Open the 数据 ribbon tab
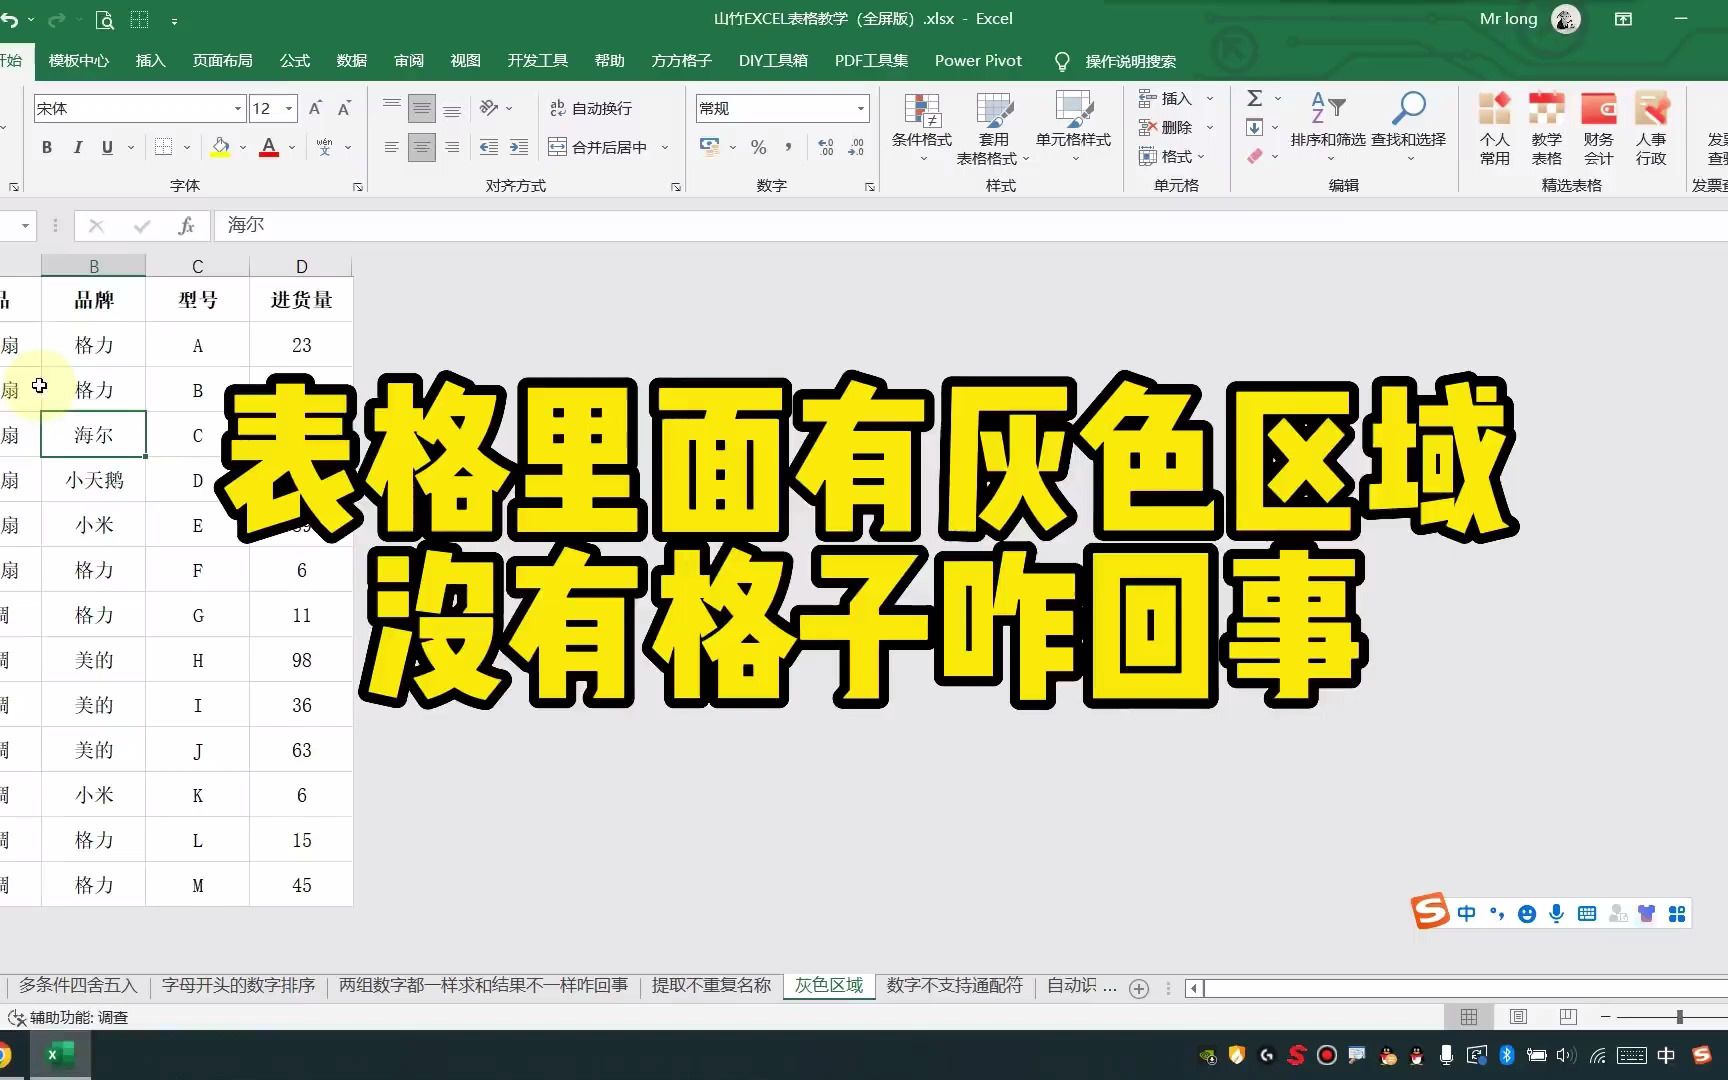Image resolution: width=1728 pixels, height=1080 pixels. [351, 61]
